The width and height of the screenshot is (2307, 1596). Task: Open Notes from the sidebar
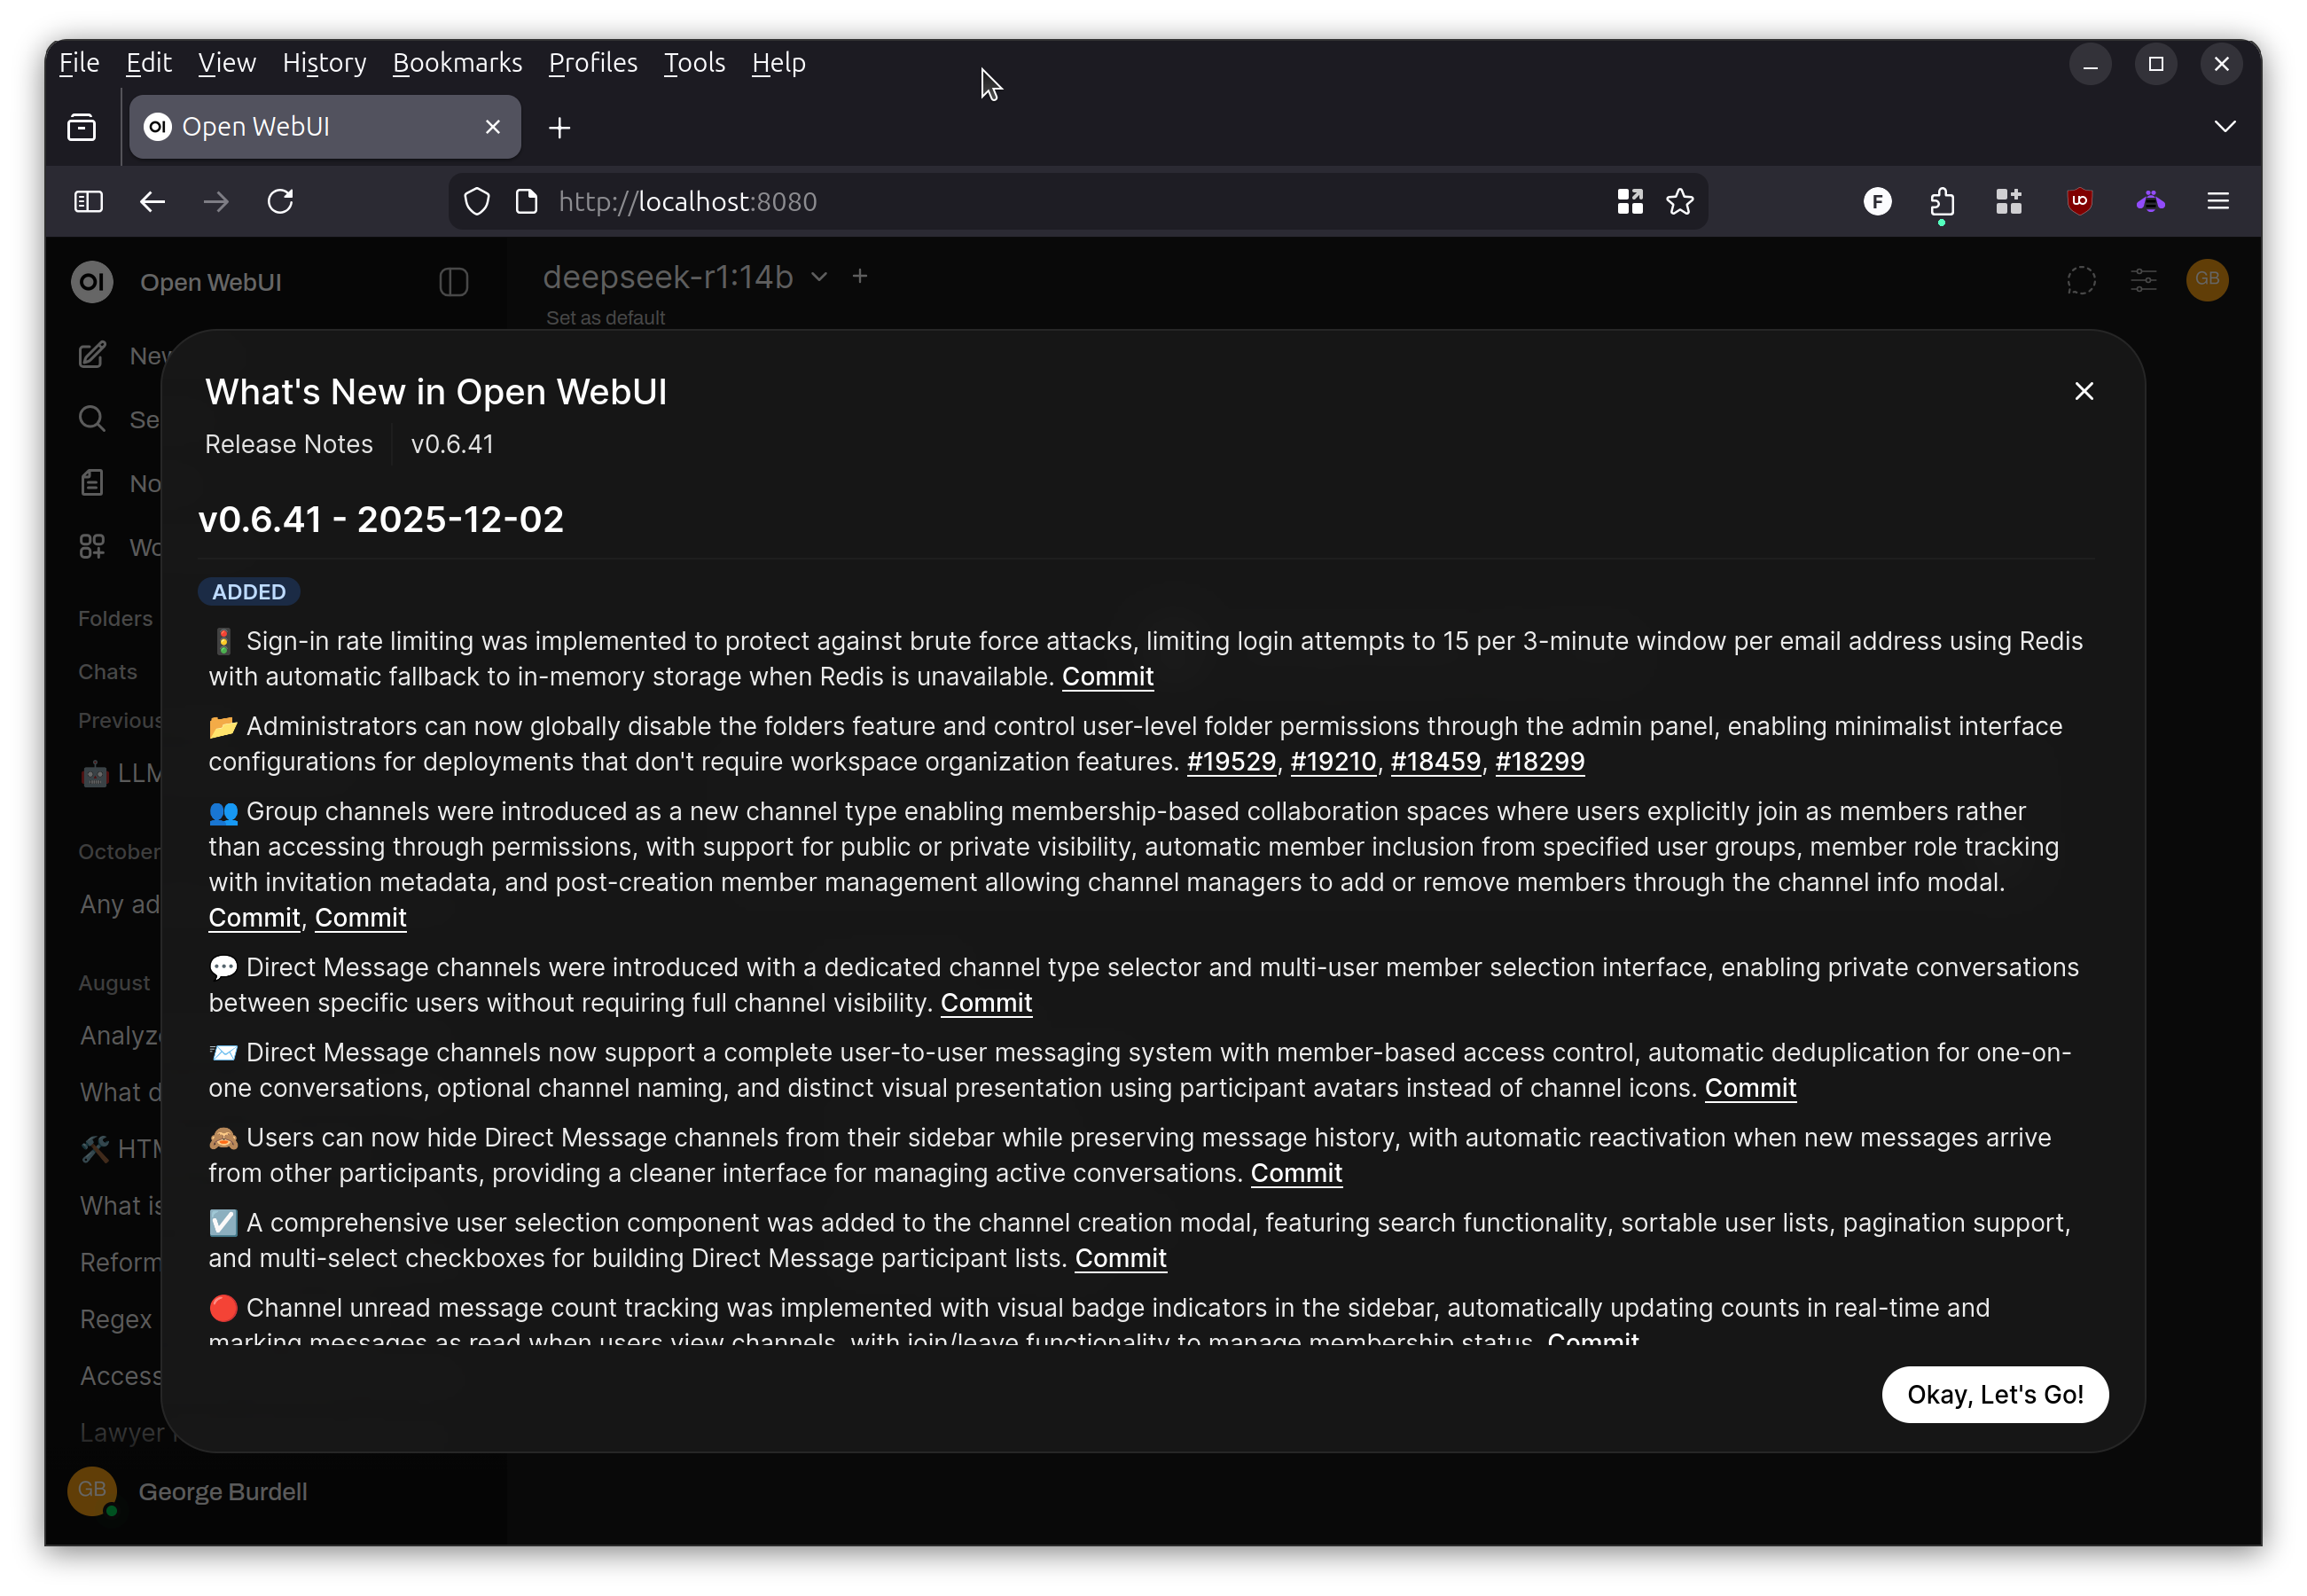pyautogui.click(x=91, y=483)
